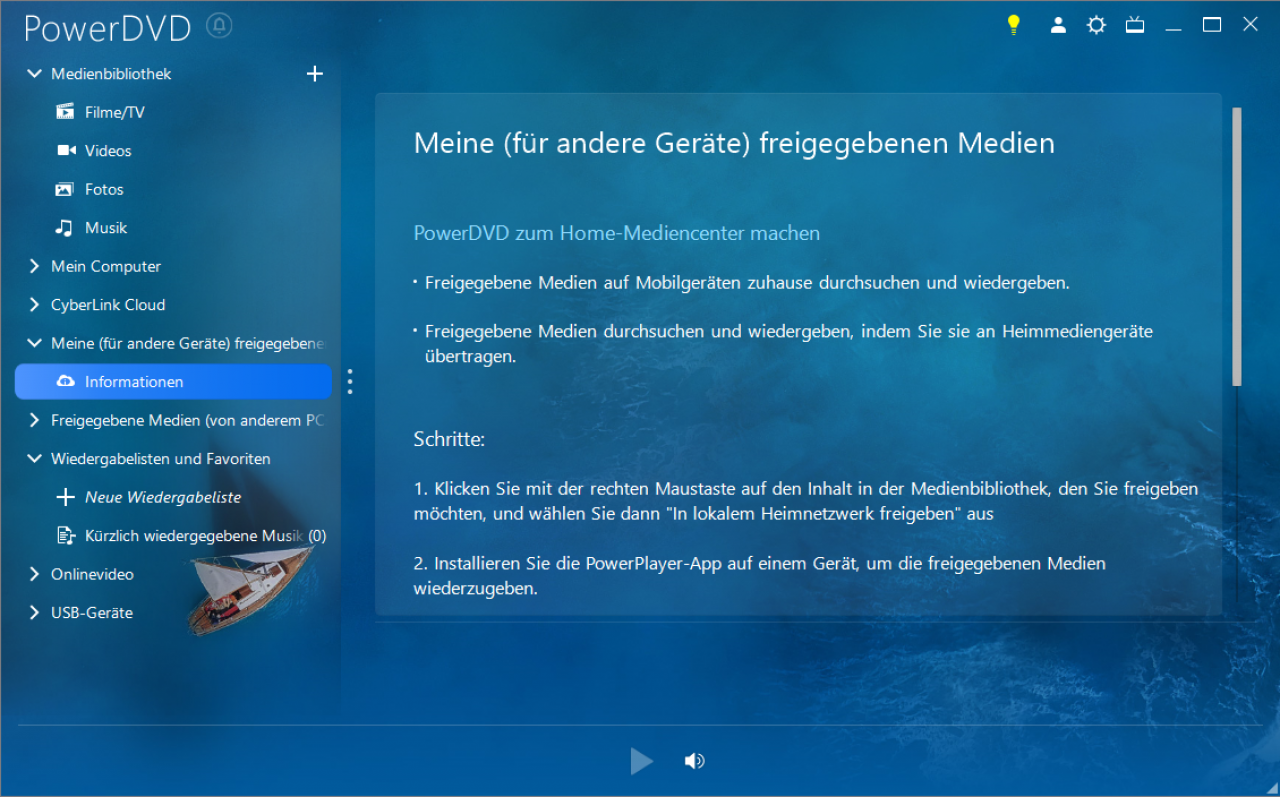1280x797 pixels.
Task: Click the PowerDVD logo text
Action: (x=107, y=28)
